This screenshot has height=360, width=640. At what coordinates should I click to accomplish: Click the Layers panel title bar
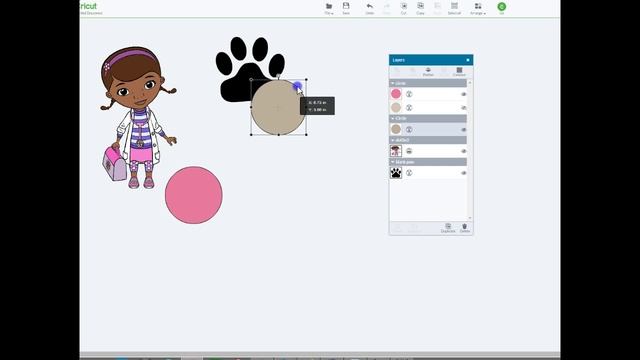pyautogui.click(x=431, y=60)
